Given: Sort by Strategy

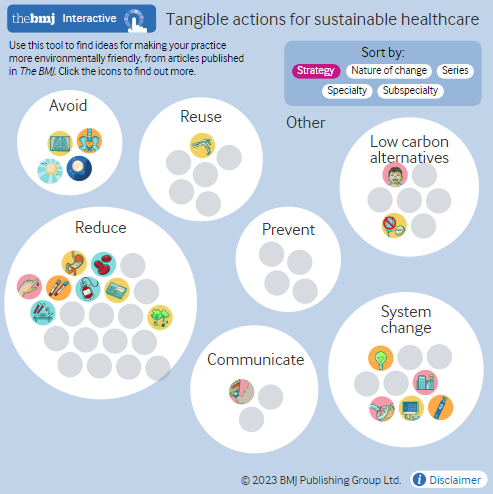Looking at the screenshot, I should (x=316, y=71).
